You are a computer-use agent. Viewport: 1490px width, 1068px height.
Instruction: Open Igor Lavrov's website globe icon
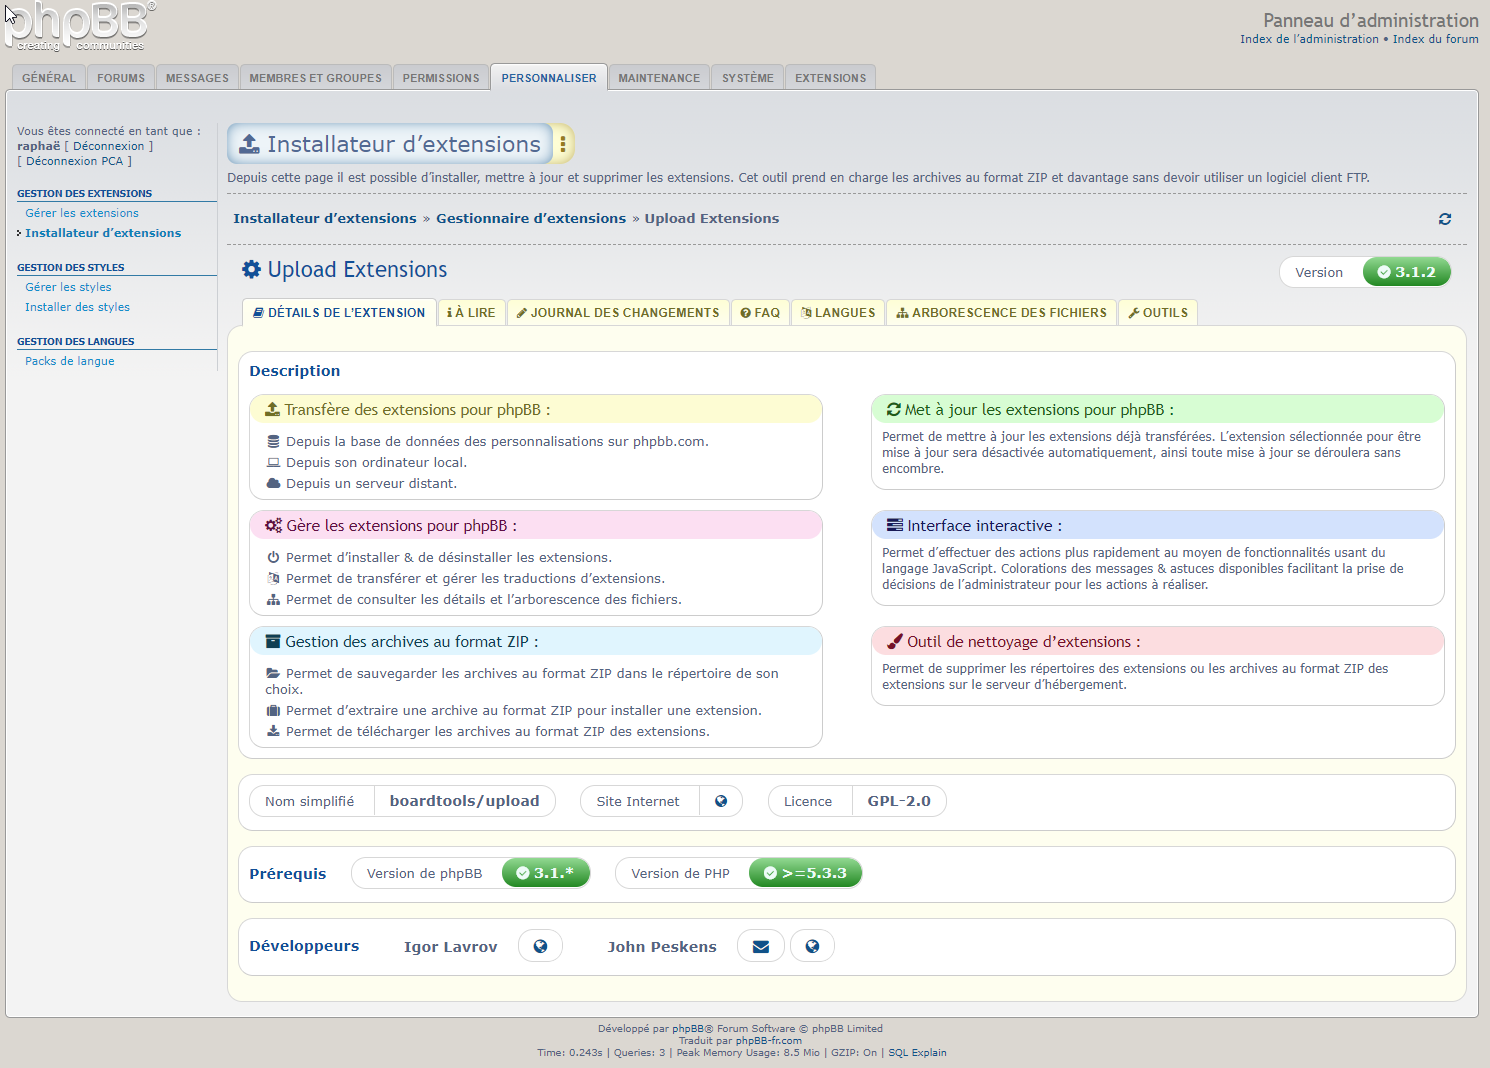540,946
